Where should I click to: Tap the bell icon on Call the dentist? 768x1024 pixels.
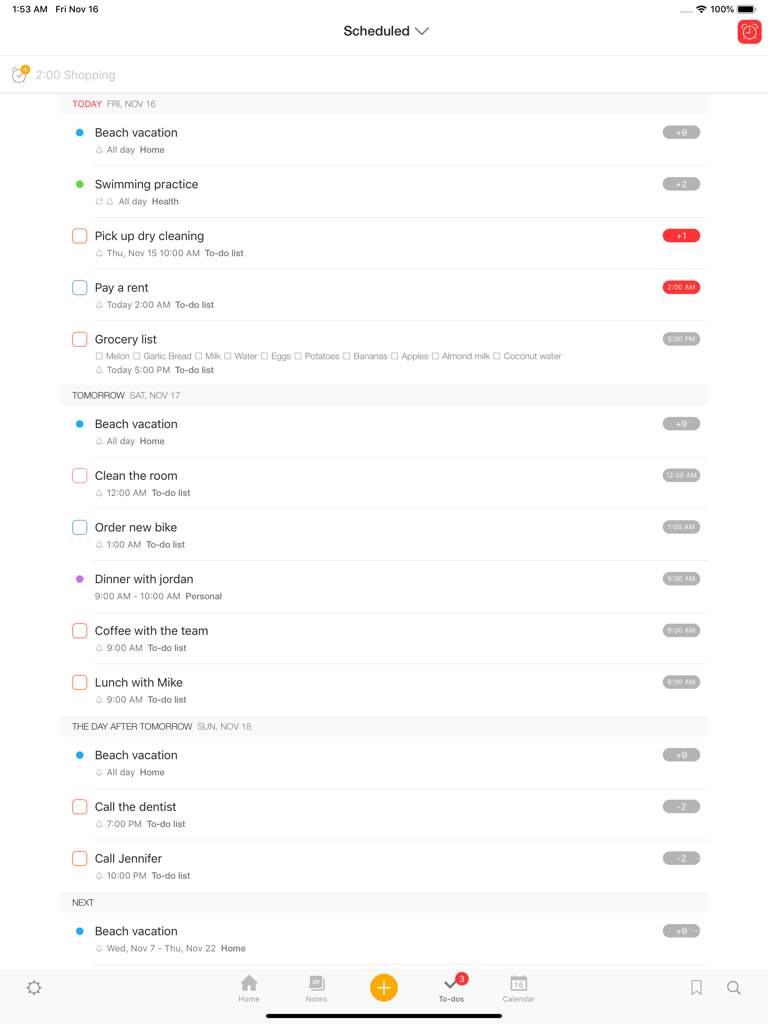point(100,824)
